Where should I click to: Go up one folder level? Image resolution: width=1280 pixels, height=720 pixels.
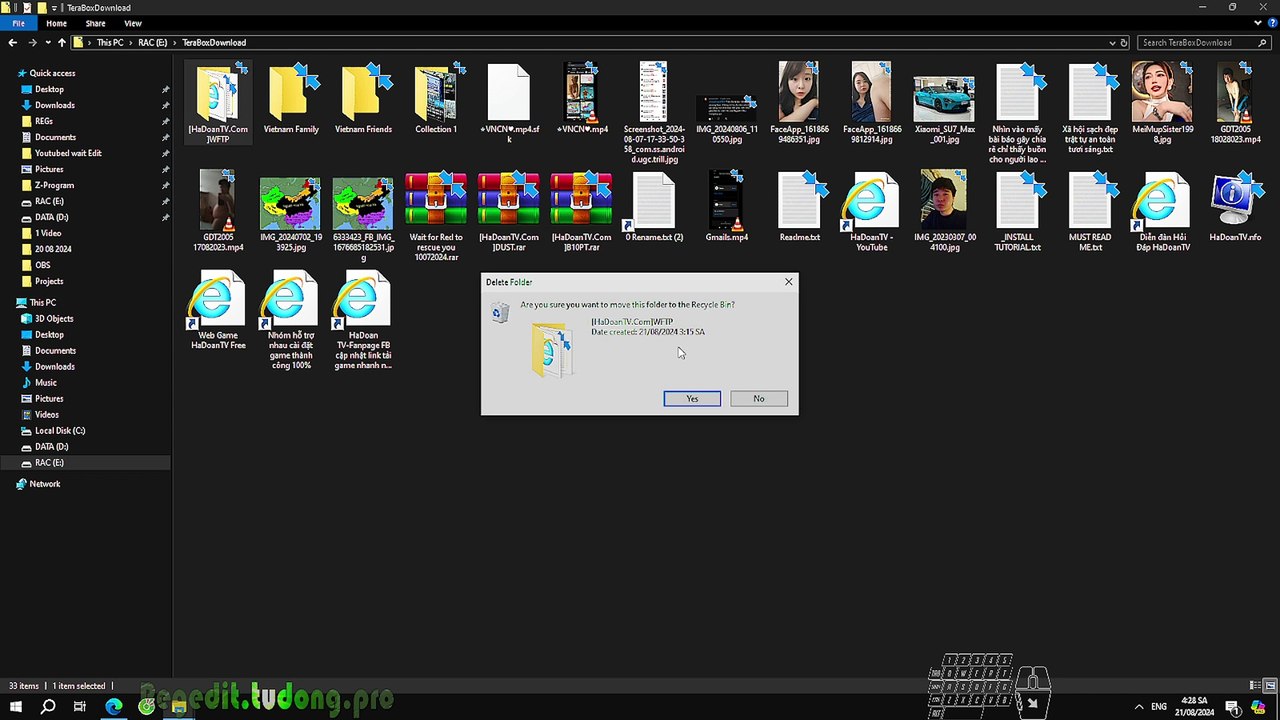[x=62, y=43]
